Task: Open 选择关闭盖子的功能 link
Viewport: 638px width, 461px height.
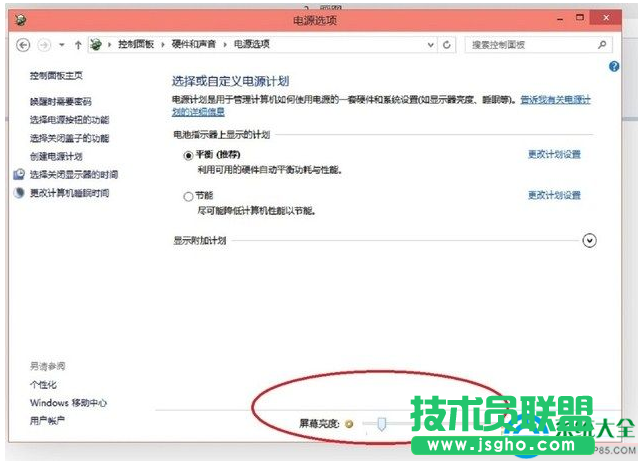Action: click(70, 138)
